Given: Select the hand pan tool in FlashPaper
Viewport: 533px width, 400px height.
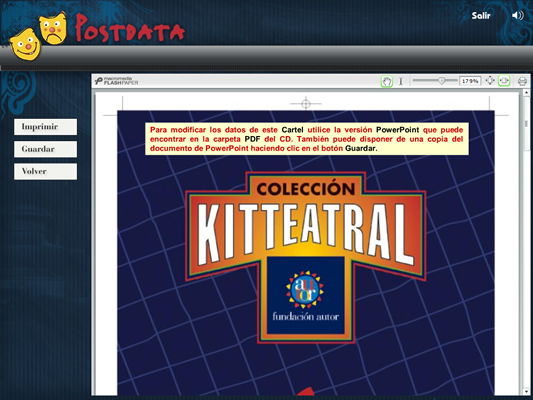Looking at the screenshot, I should click(x=386, y=81).
